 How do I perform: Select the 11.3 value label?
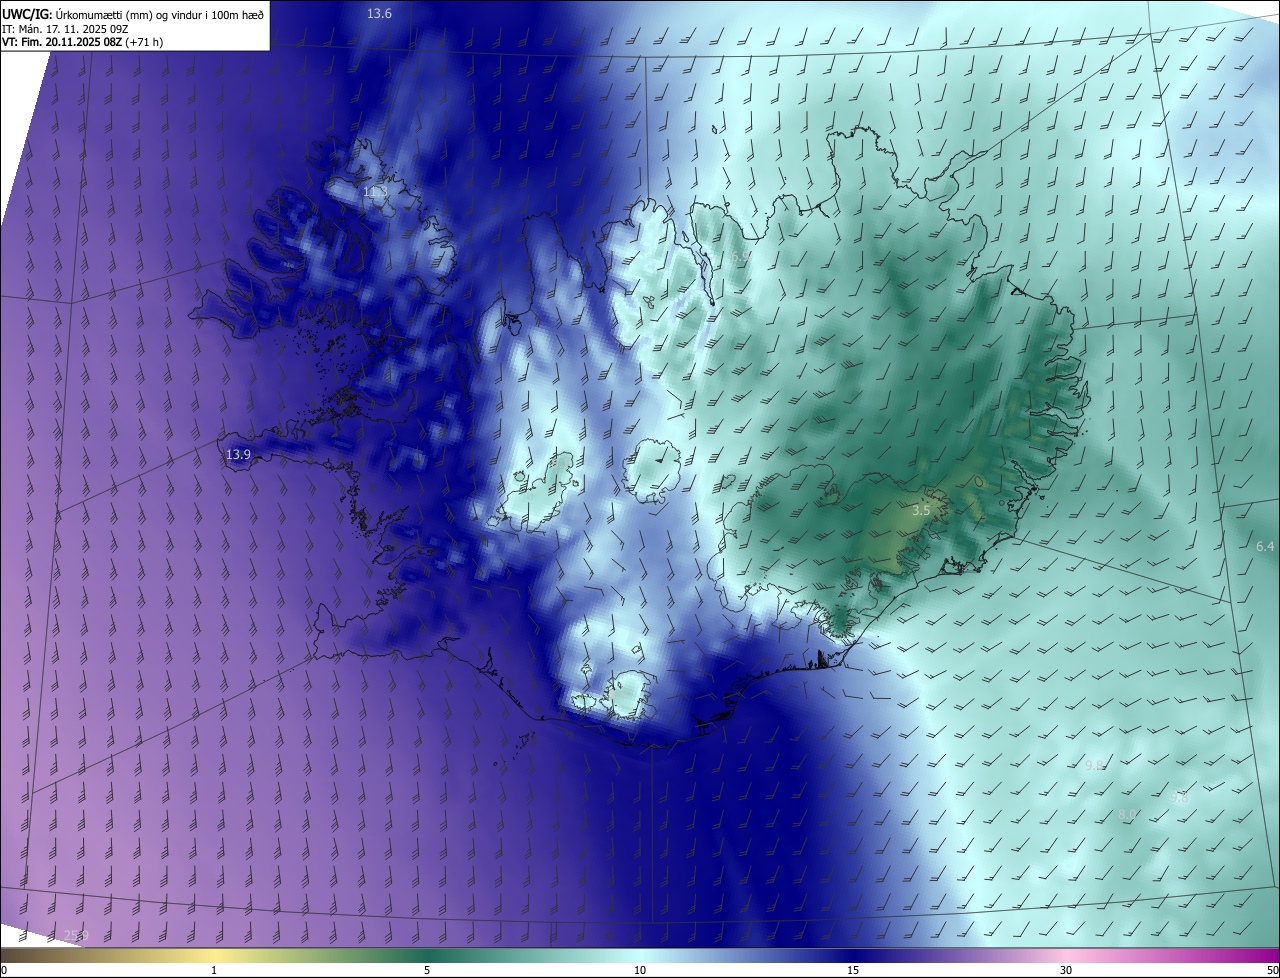(375, 191)
